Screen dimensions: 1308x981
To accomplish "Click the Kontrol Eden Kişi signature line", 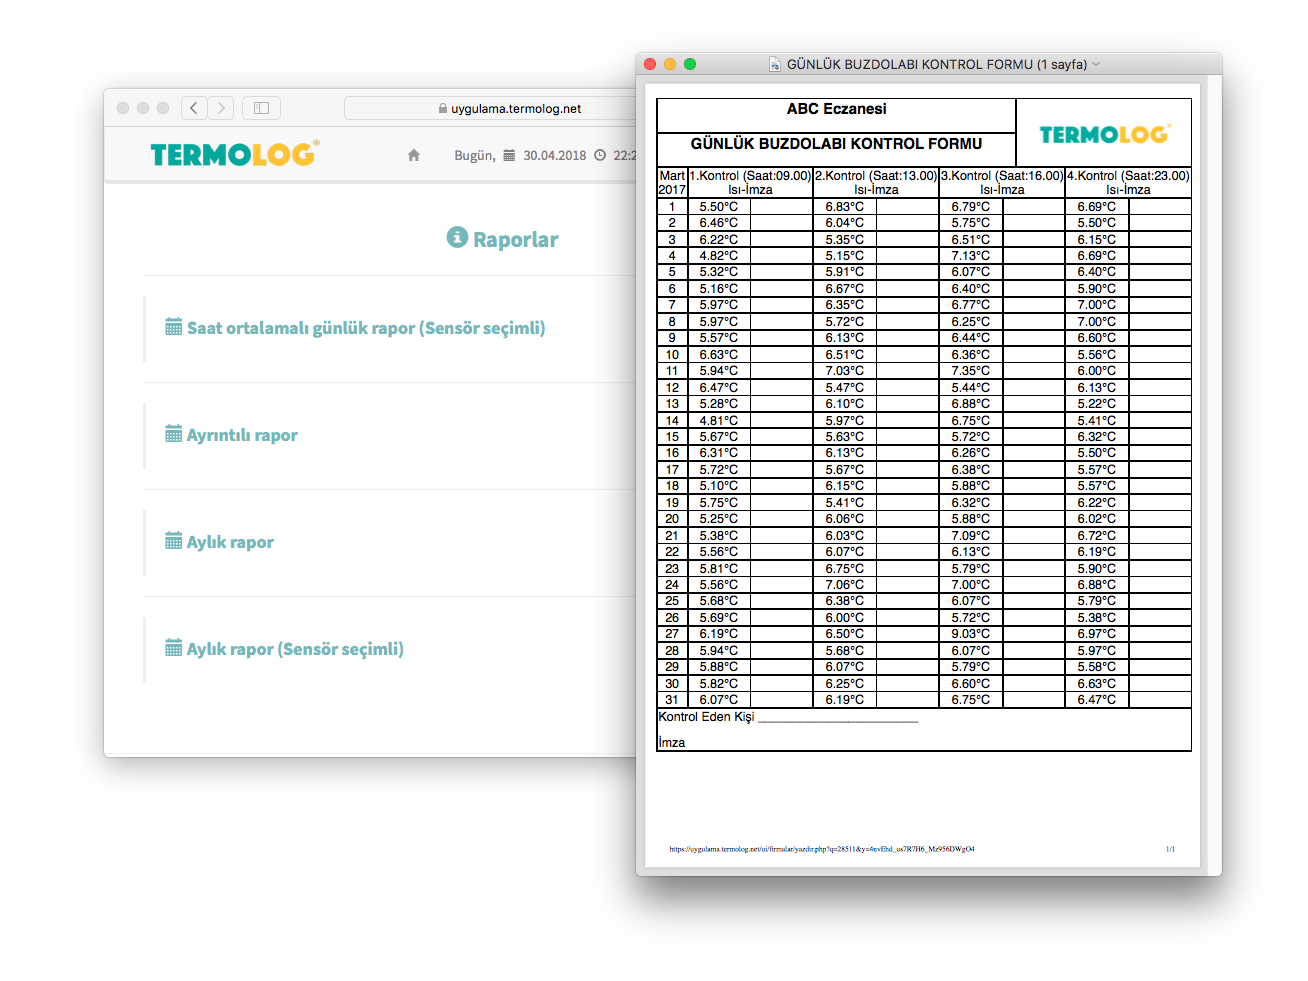I will 838,719.
